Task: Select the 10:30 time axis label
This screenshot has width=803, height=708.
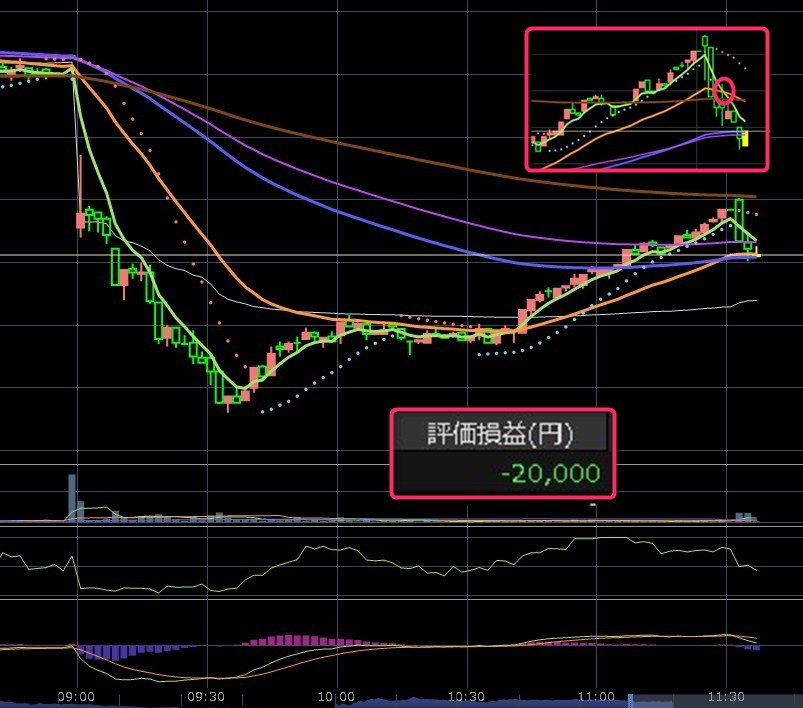Action: click(x=466, y=696)
